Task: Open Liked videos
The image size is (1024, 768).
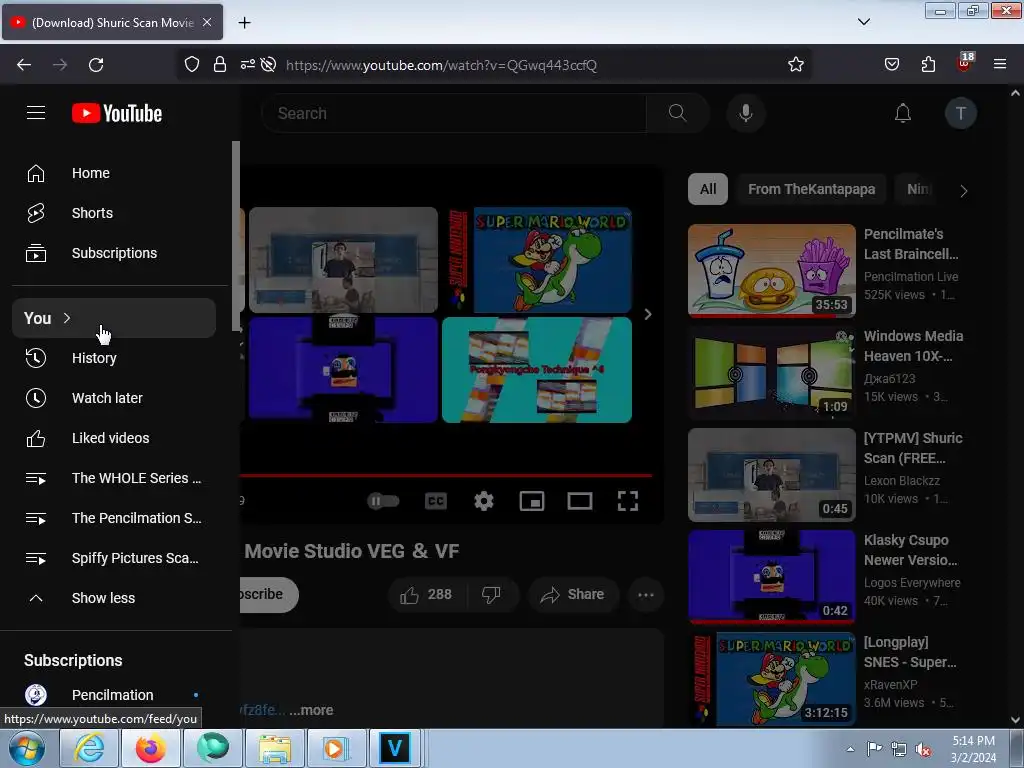Action: (x=114, y=438)
